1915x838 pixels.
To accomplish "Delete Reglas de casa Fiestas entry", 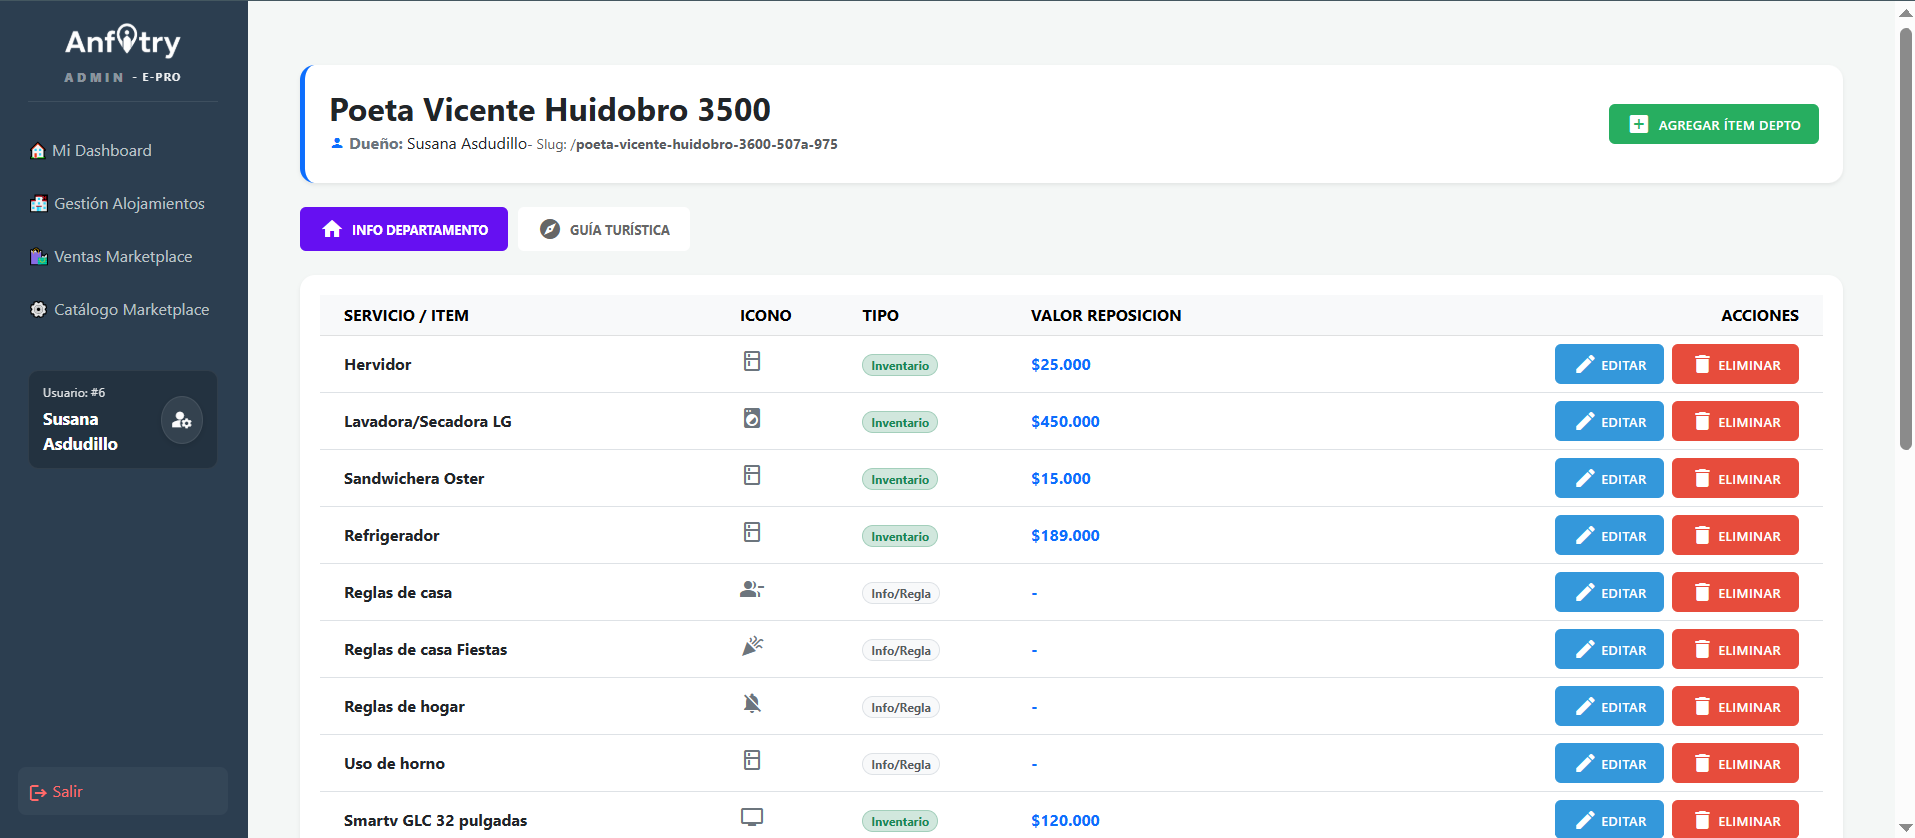I will (x=1735, y=649).
